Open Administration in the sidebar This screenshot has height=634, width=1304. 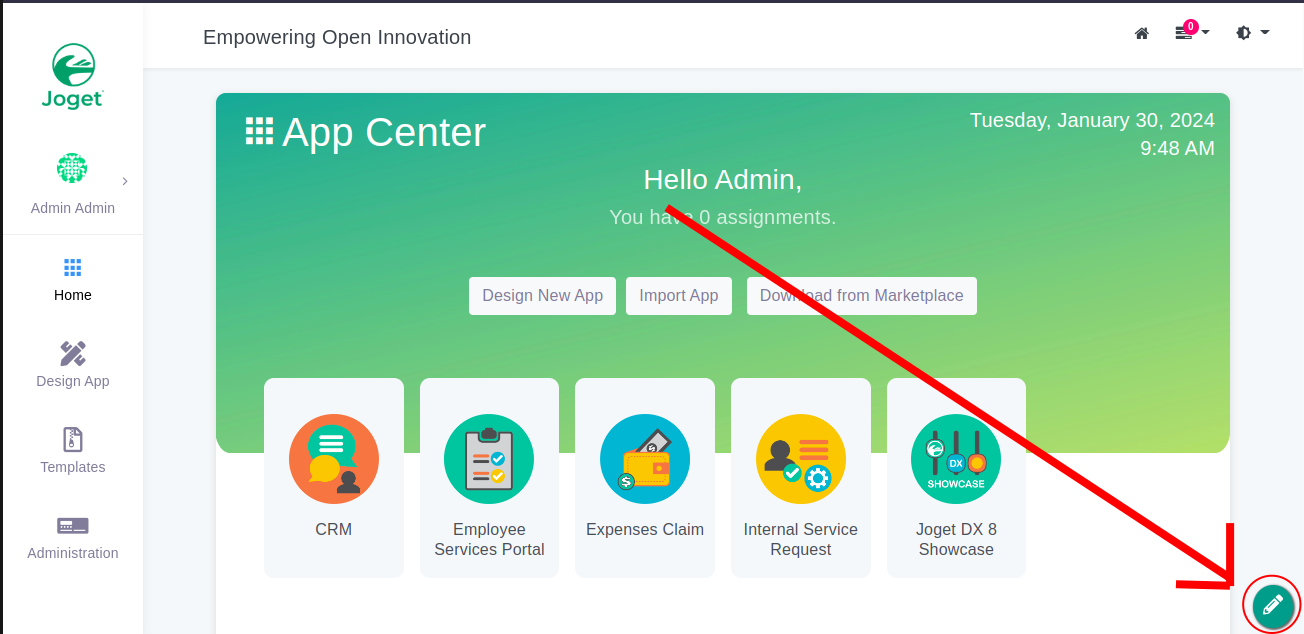pyautogui.click(x=73, y=538)
